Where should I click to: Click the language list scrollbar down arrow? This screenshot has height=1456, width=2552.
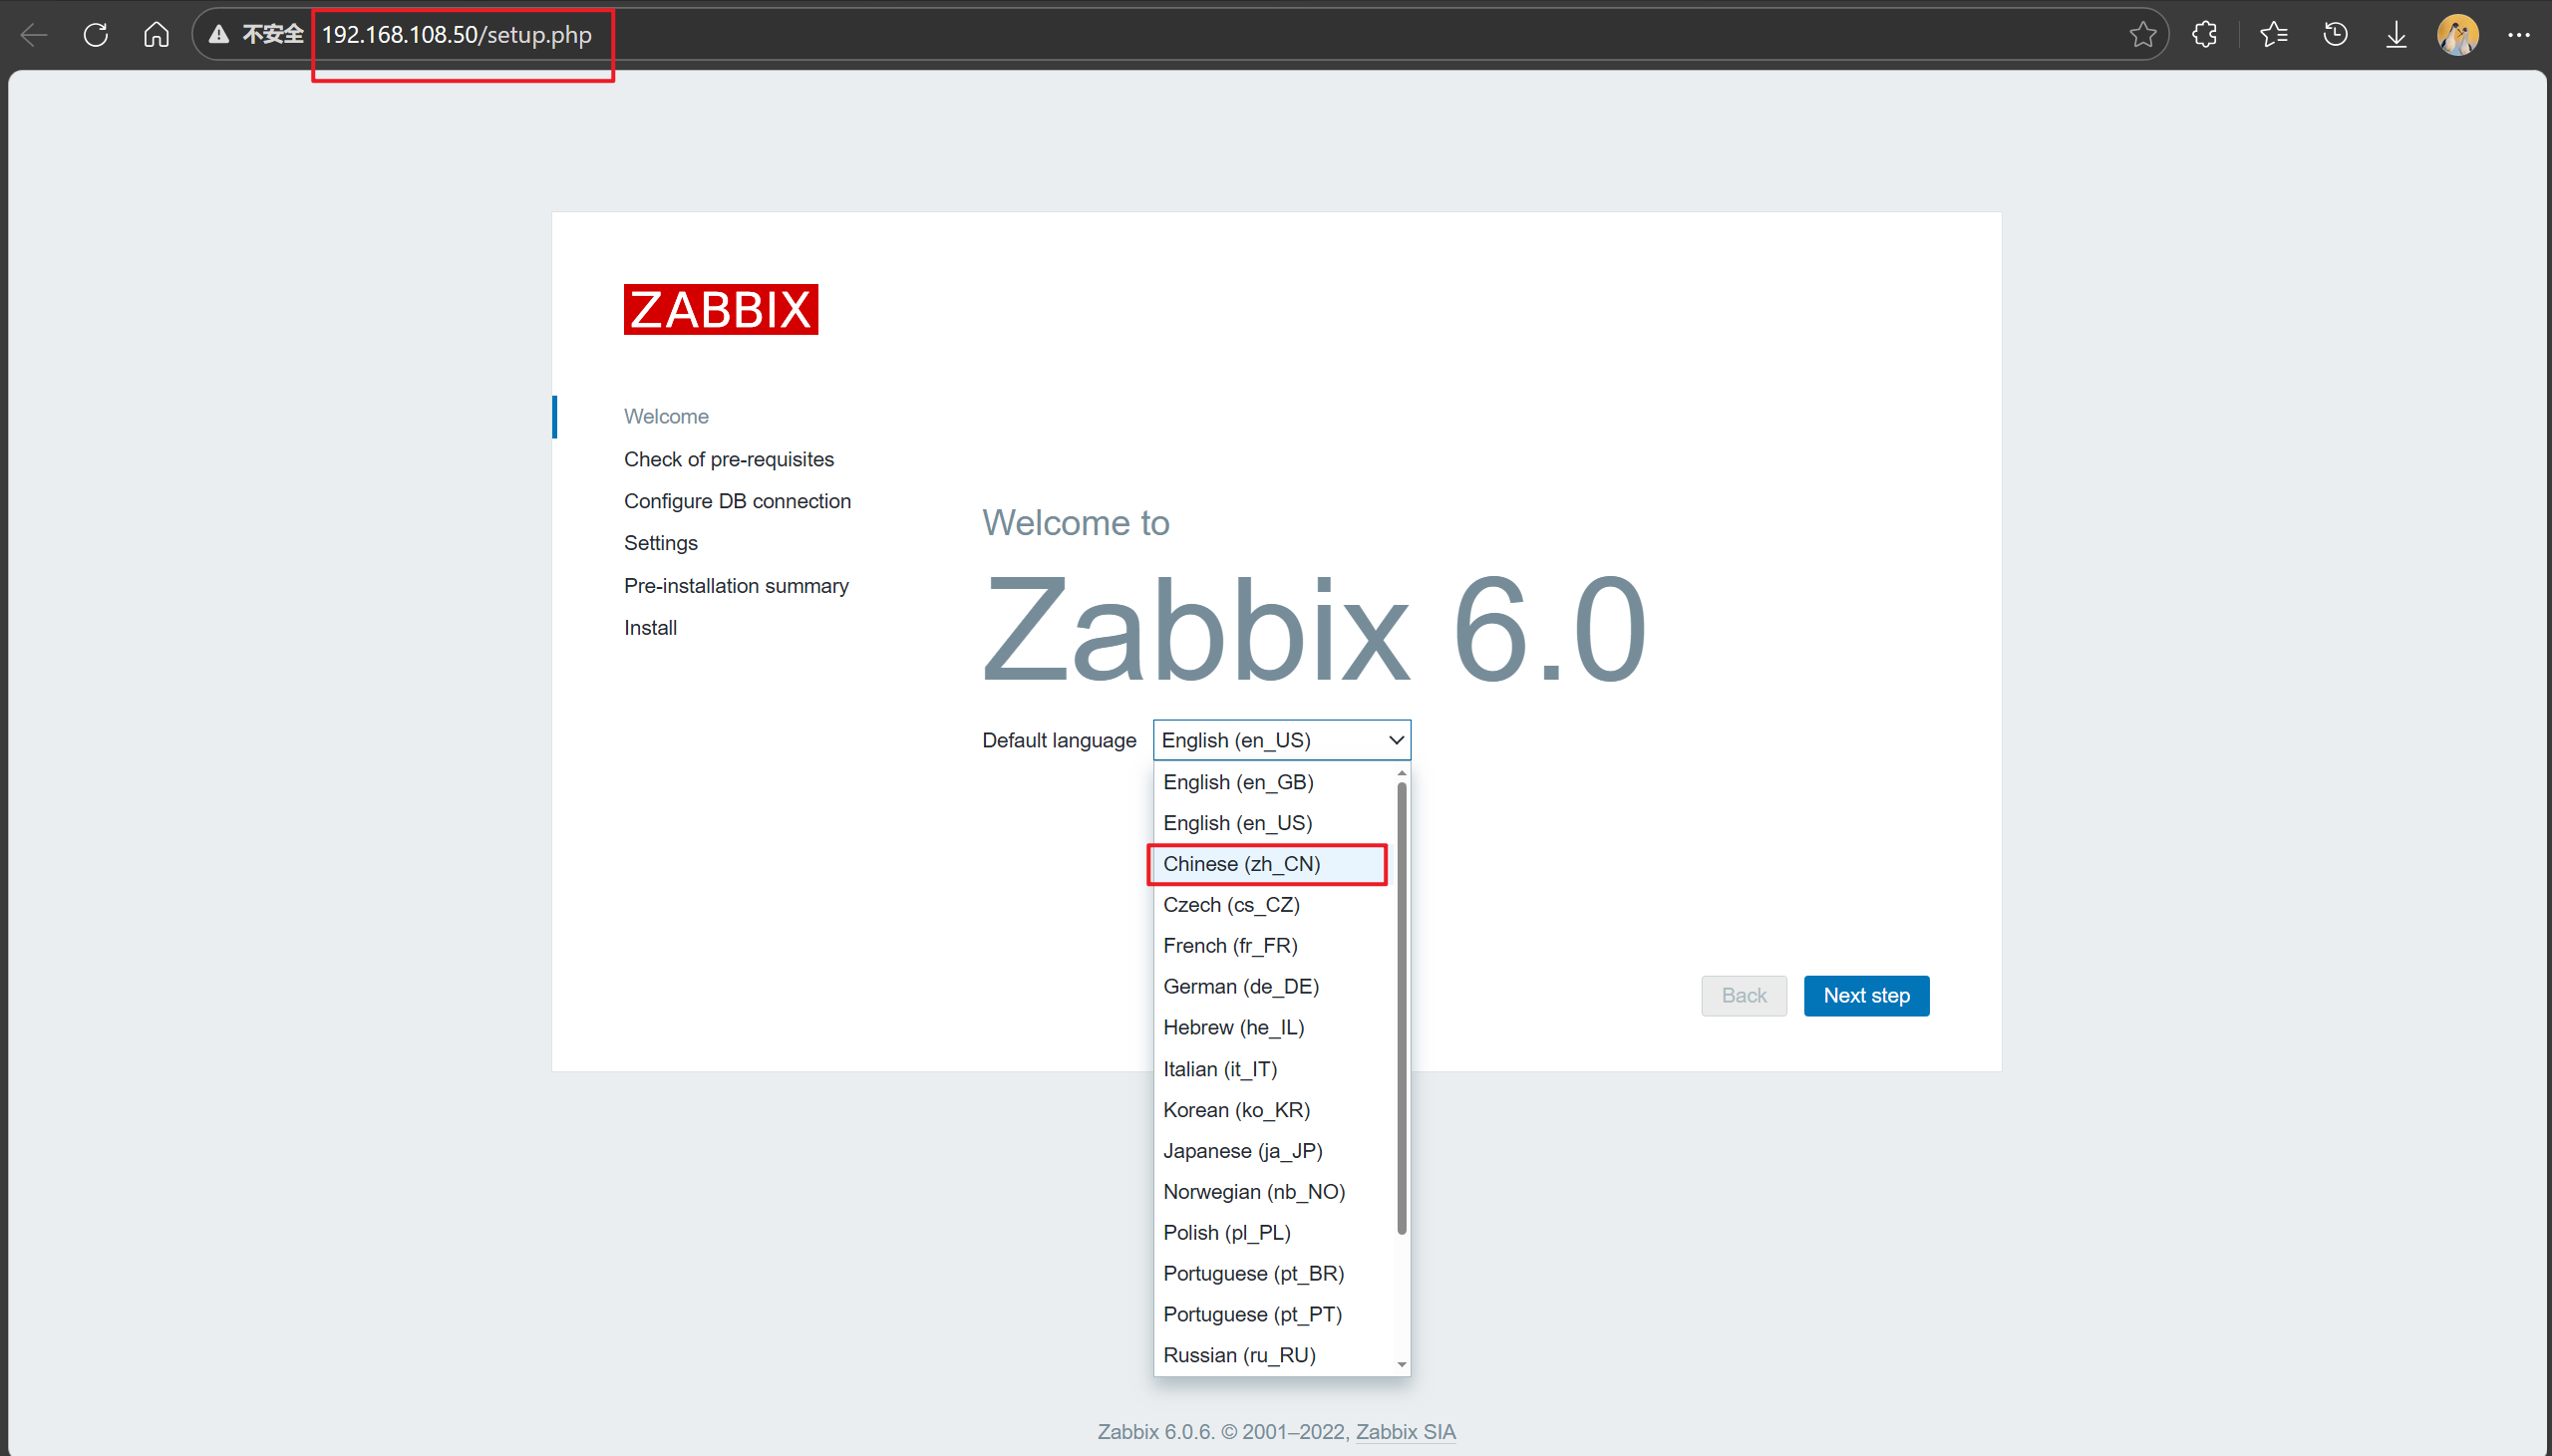1401,1365
